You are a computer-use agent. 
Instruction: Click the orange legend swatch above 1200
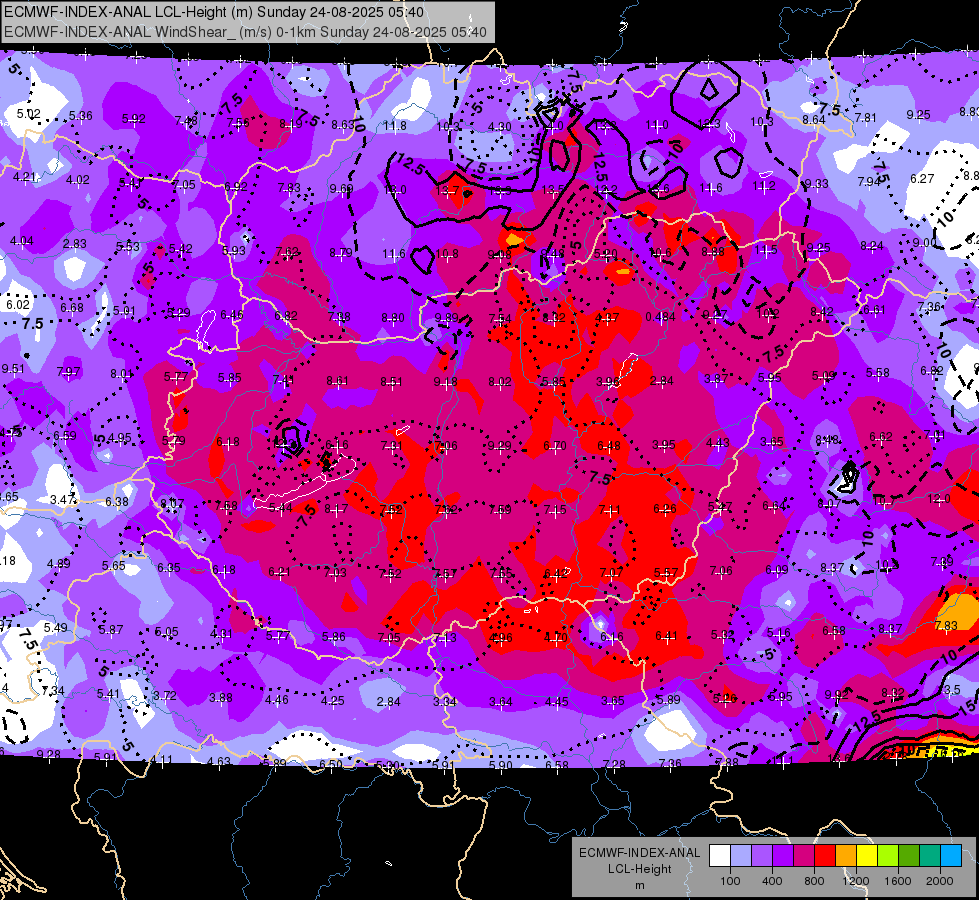(846, 856)
